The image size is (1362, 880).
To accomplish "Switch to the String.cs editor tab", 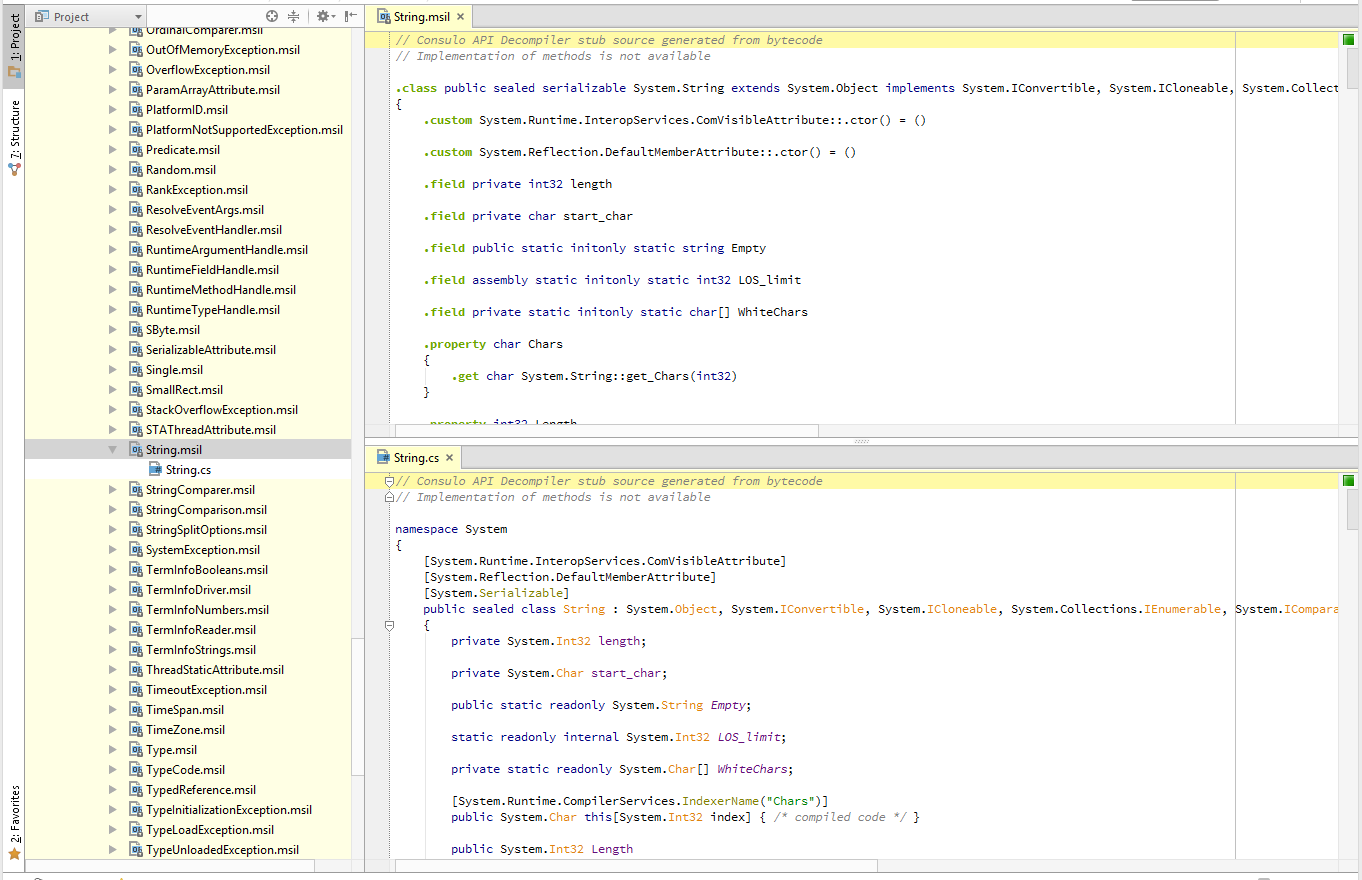I will point(416,458).
